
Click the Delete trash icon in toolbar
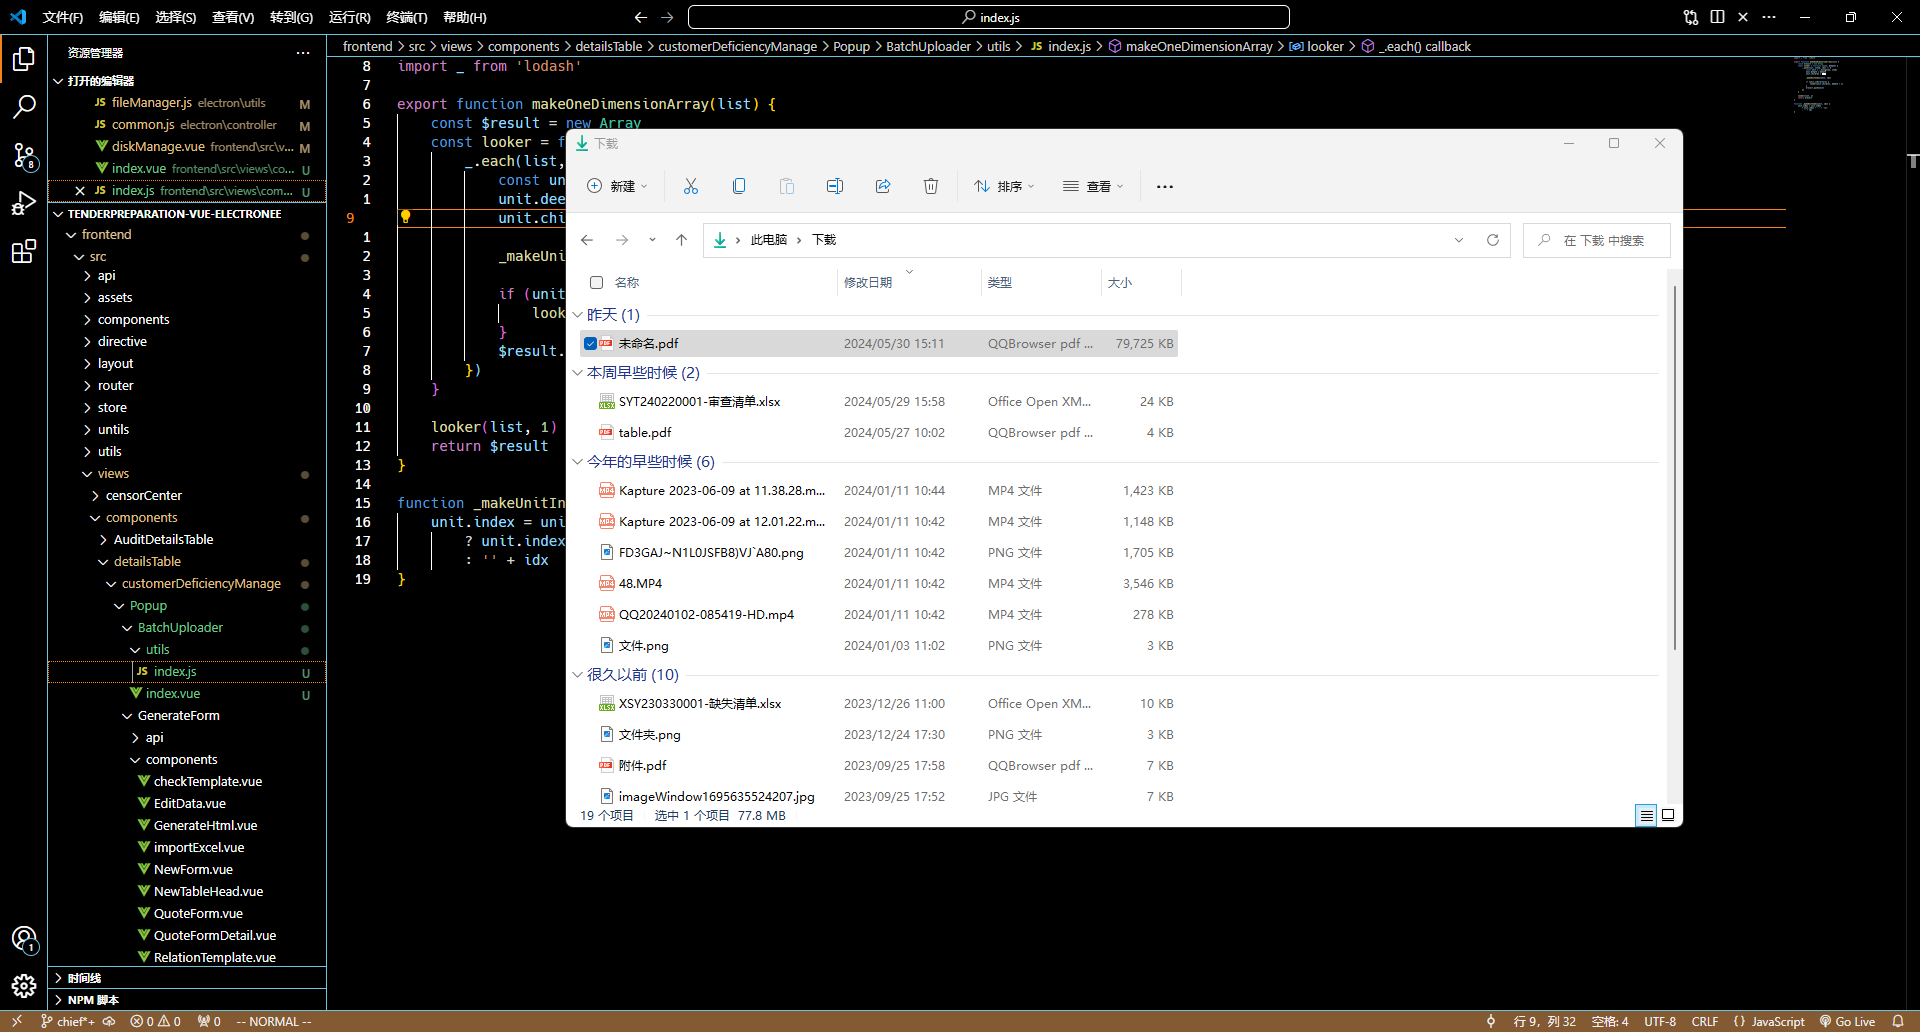pyautogui.click(x=931, y=186)
